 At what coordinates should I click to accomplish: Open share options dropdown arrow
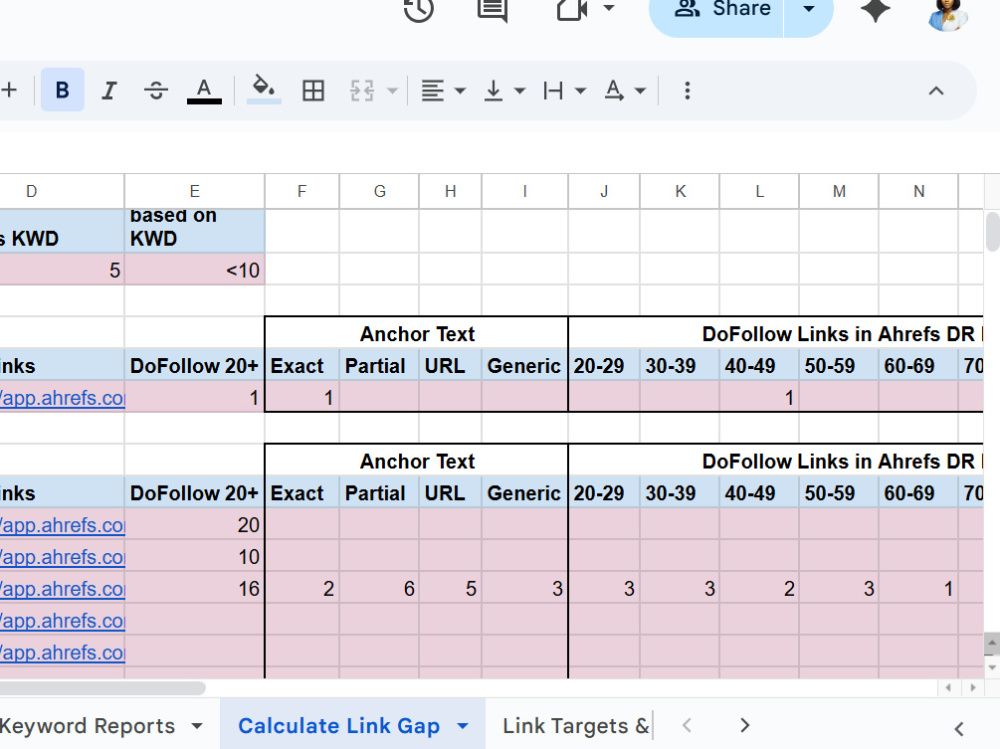[x=809, y=10]
